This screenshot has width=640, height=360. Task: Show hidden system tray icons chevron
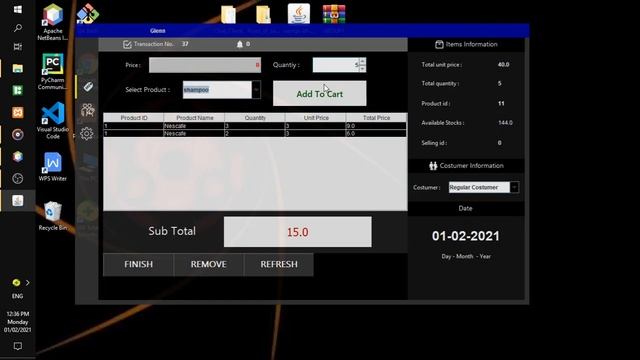[27, 282]
